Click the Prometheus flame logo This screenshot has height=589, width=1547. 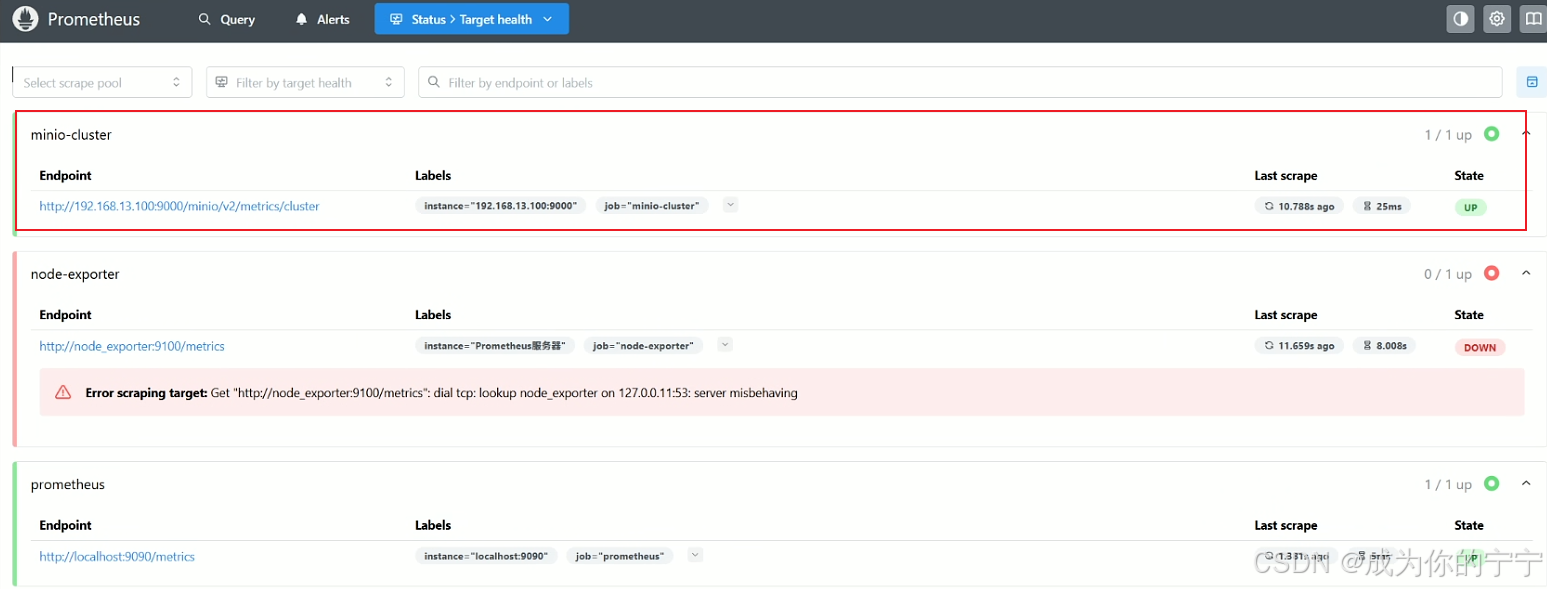[x=25, y=19]
